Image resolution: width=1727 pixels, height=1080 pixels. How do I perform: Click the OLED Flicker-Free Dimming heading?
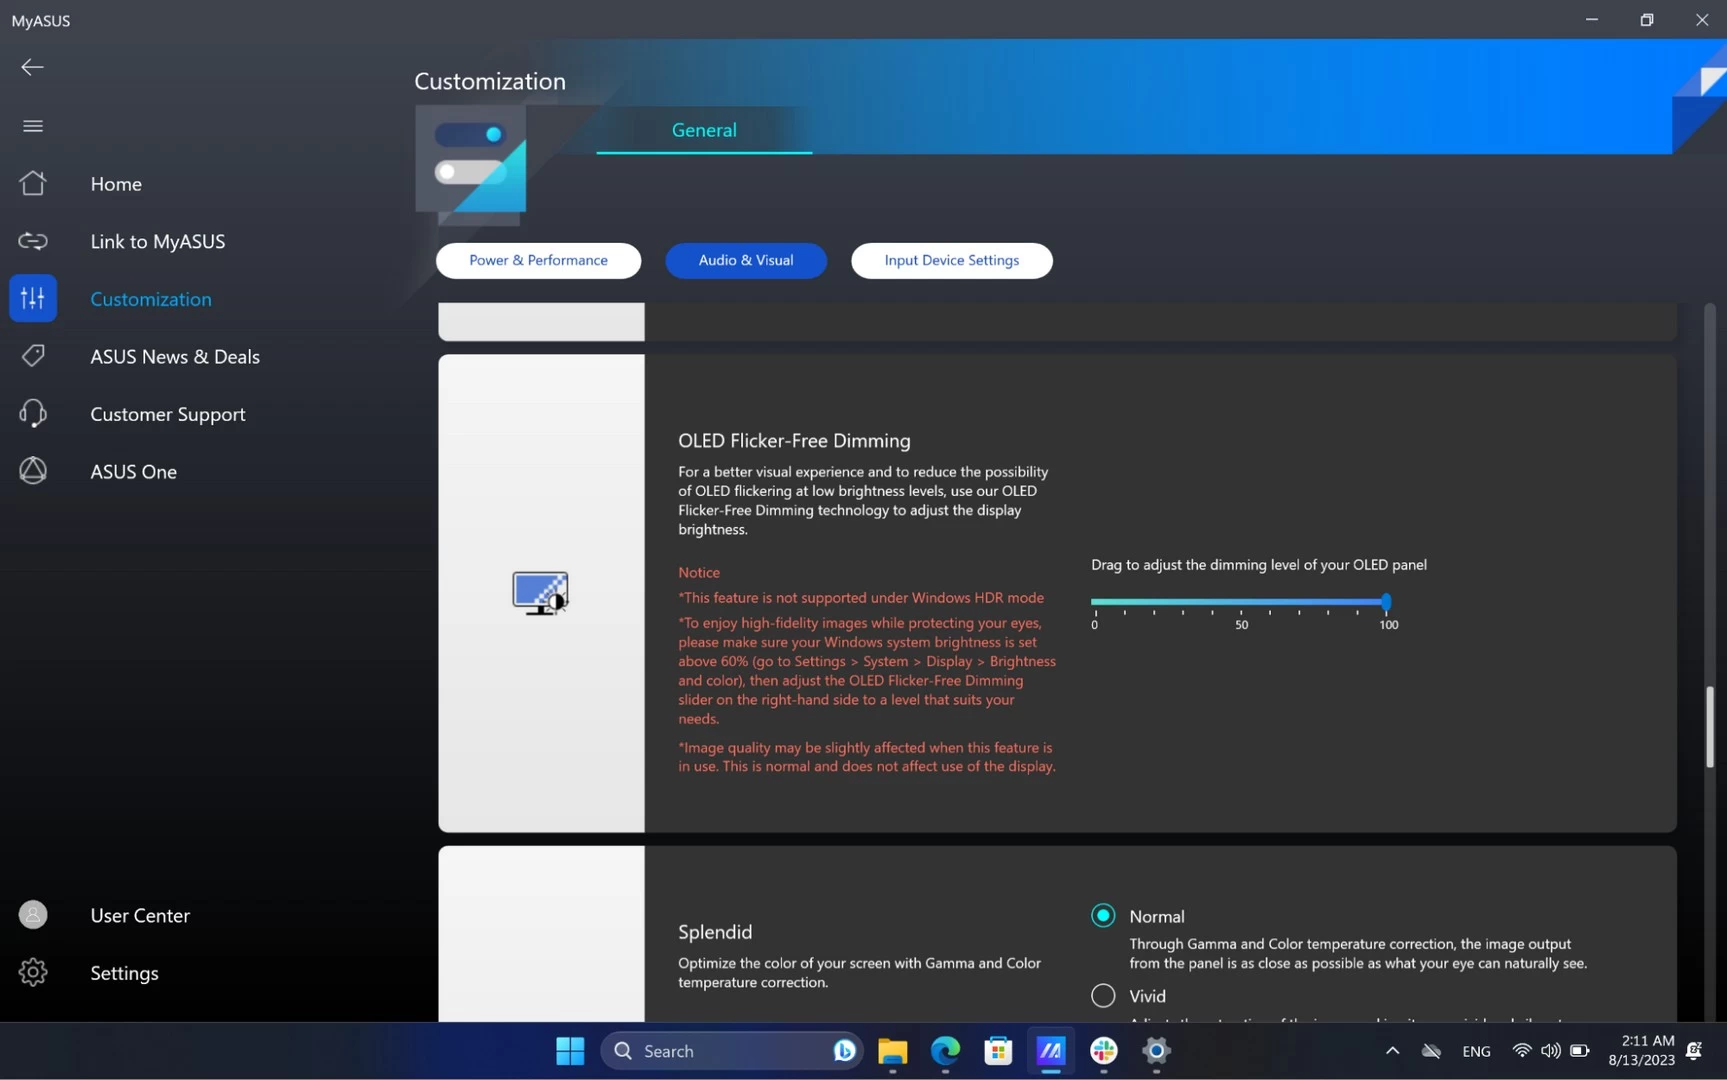coord(794,441)
